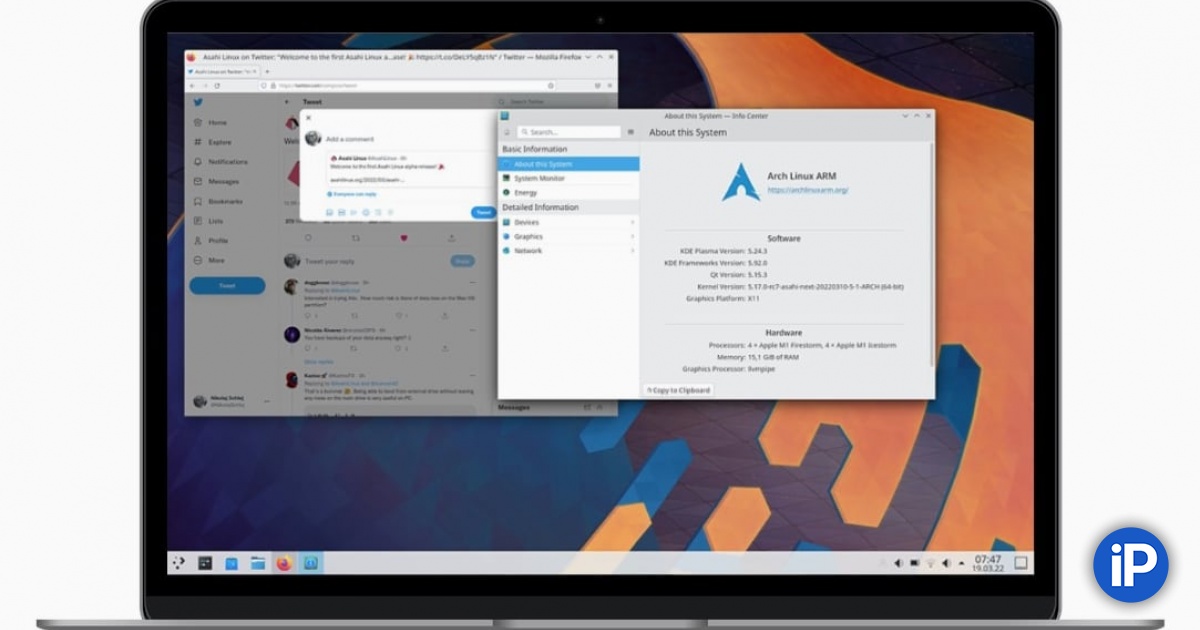The height and width of the screenshot is (630, 1200).
Task: Click the retweet icon under the main tweet
Action: 355,237
